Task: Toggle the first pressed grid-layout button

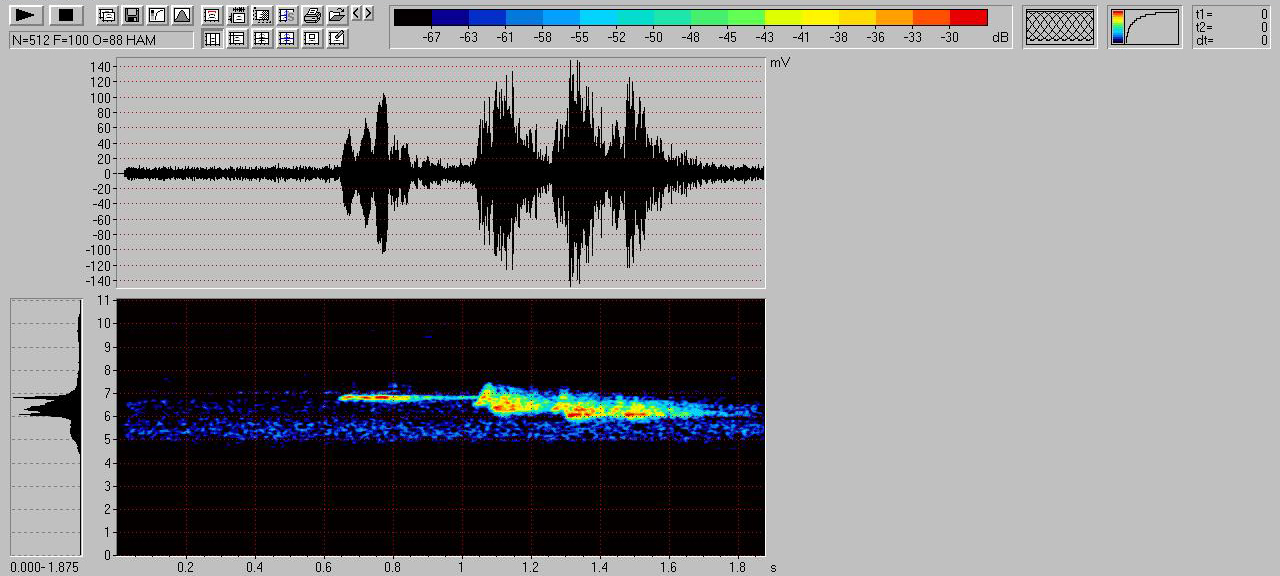Action: (x=212, y=38)
